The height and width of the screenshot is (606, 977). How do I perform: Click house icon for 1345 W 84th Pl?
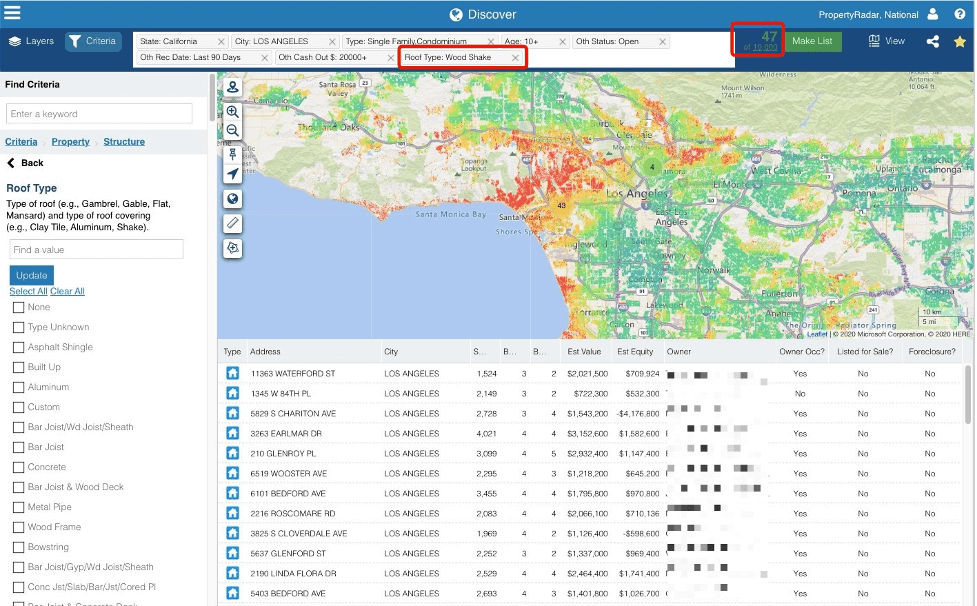(232, 393)
